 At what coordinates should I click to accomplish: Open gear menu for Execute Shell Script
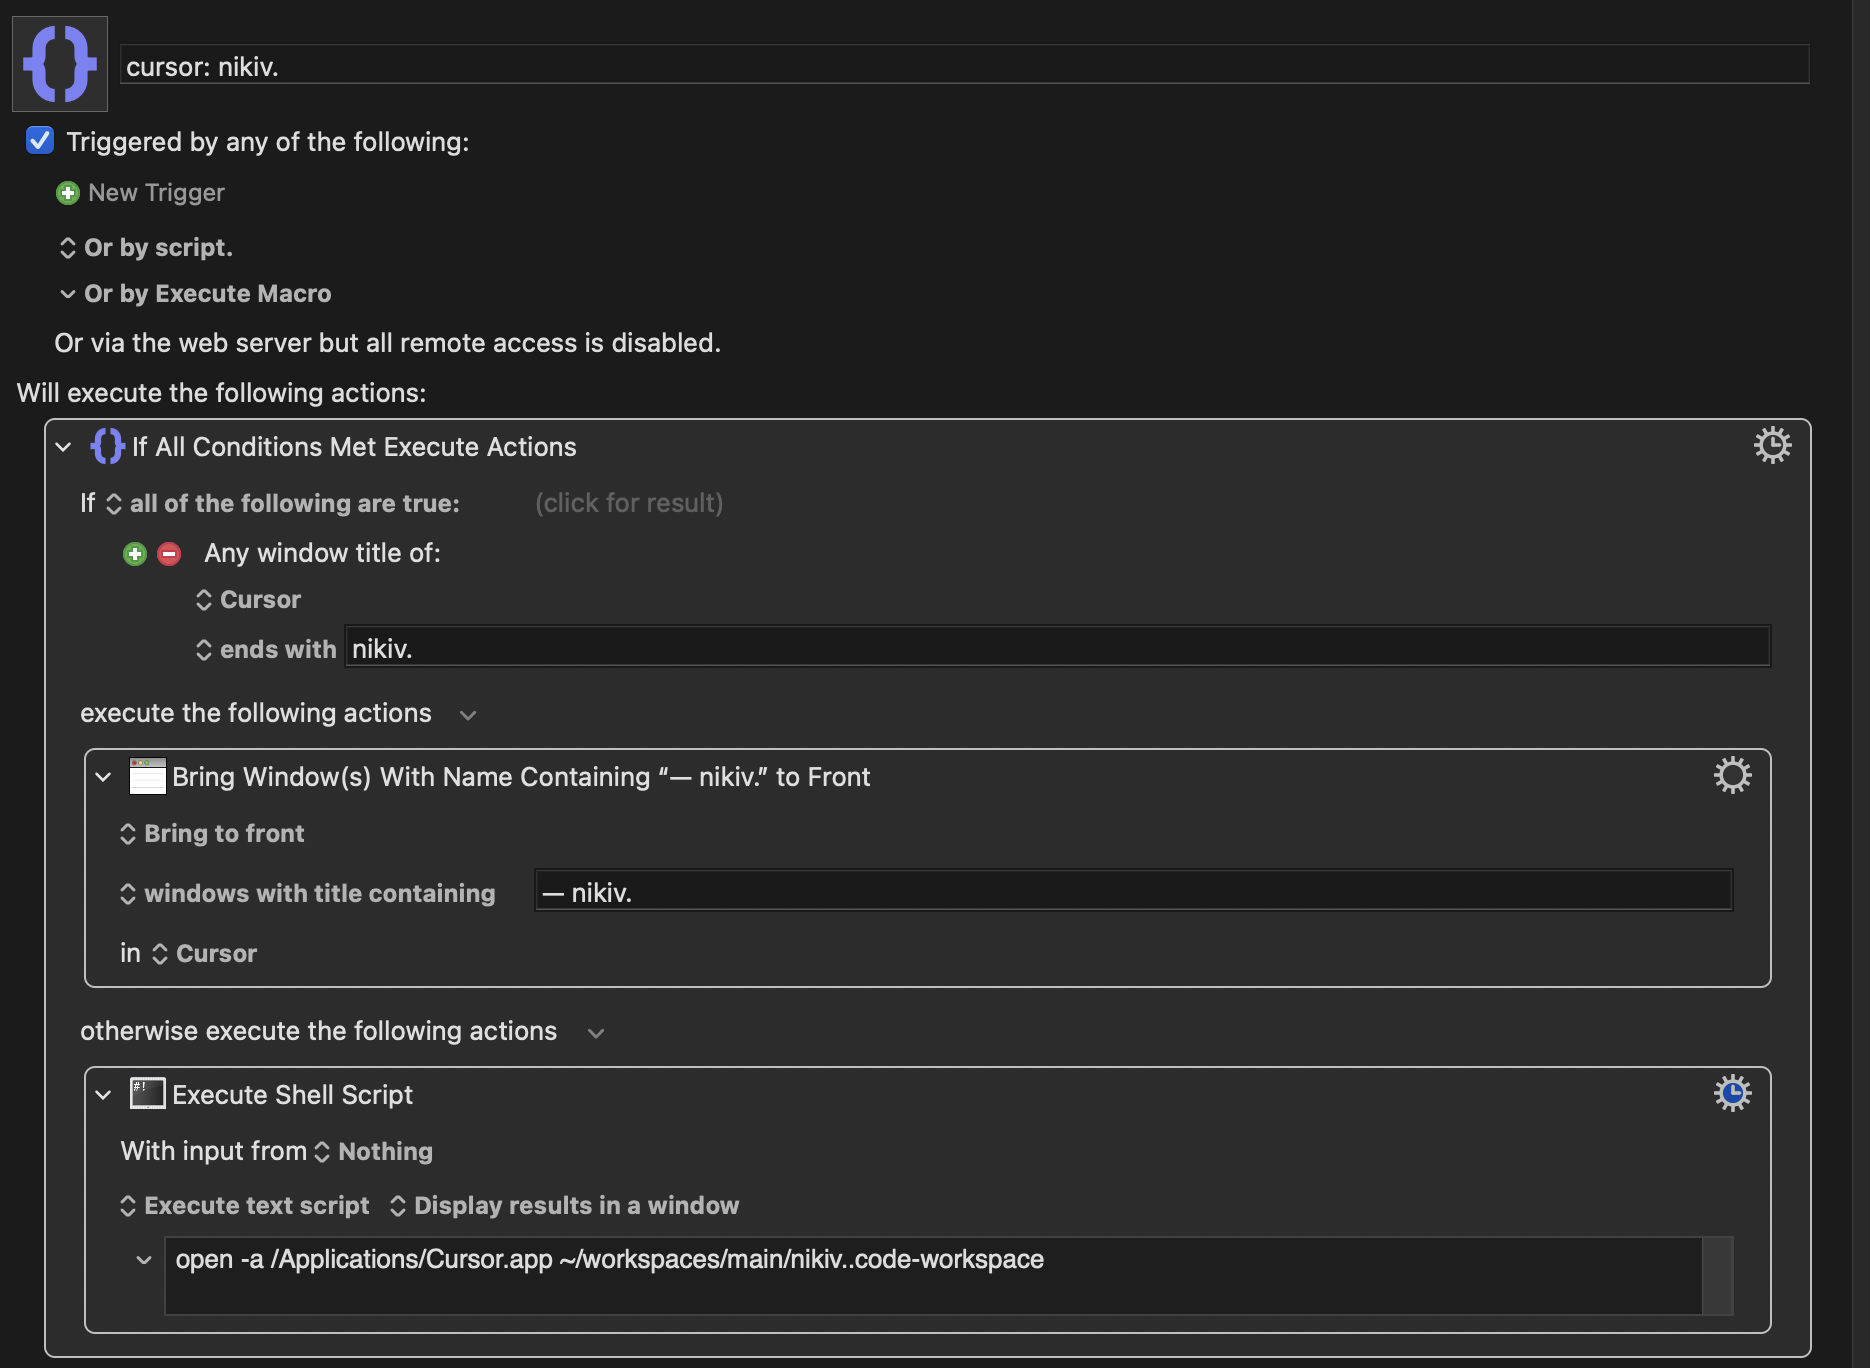[x=1732, y=1094]
